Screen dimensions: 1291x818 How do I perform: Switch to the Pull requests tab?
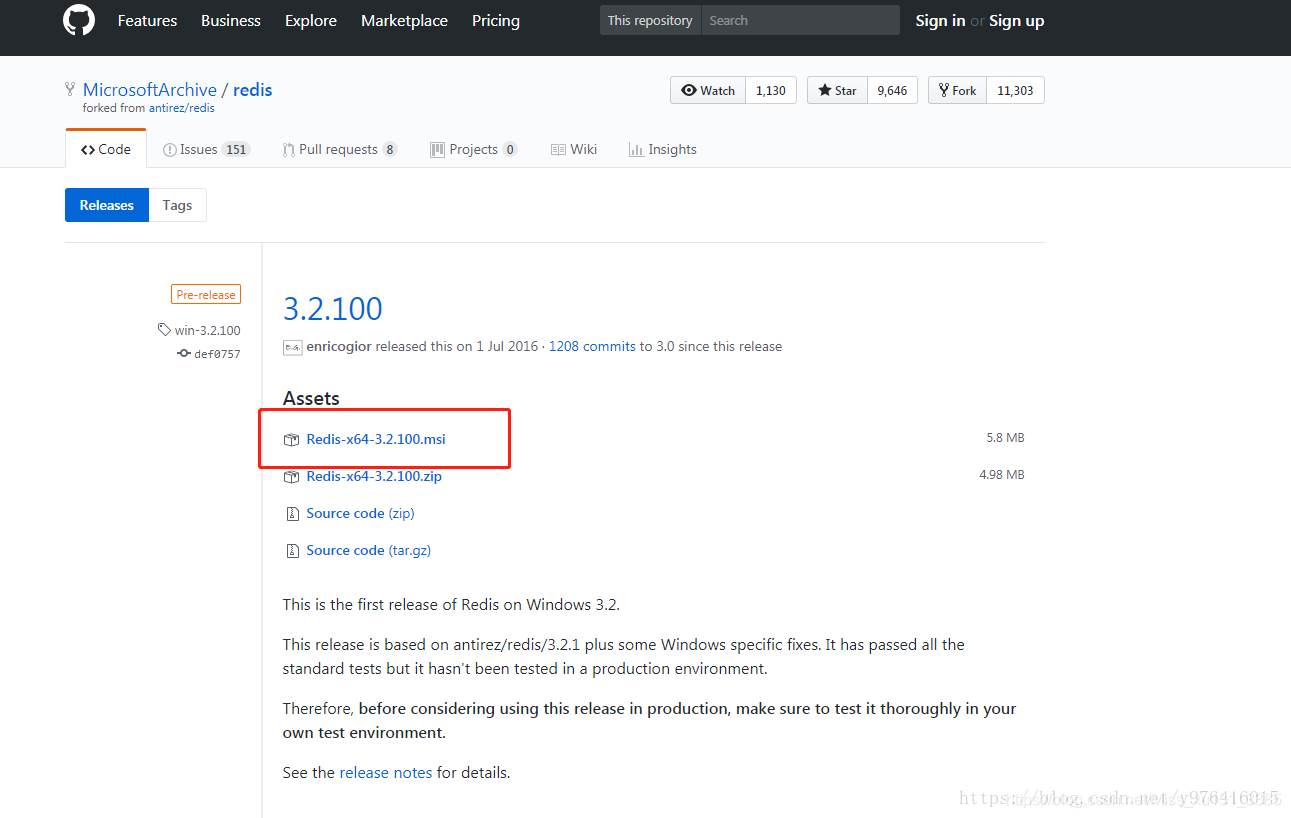click(x=340, y=149)
